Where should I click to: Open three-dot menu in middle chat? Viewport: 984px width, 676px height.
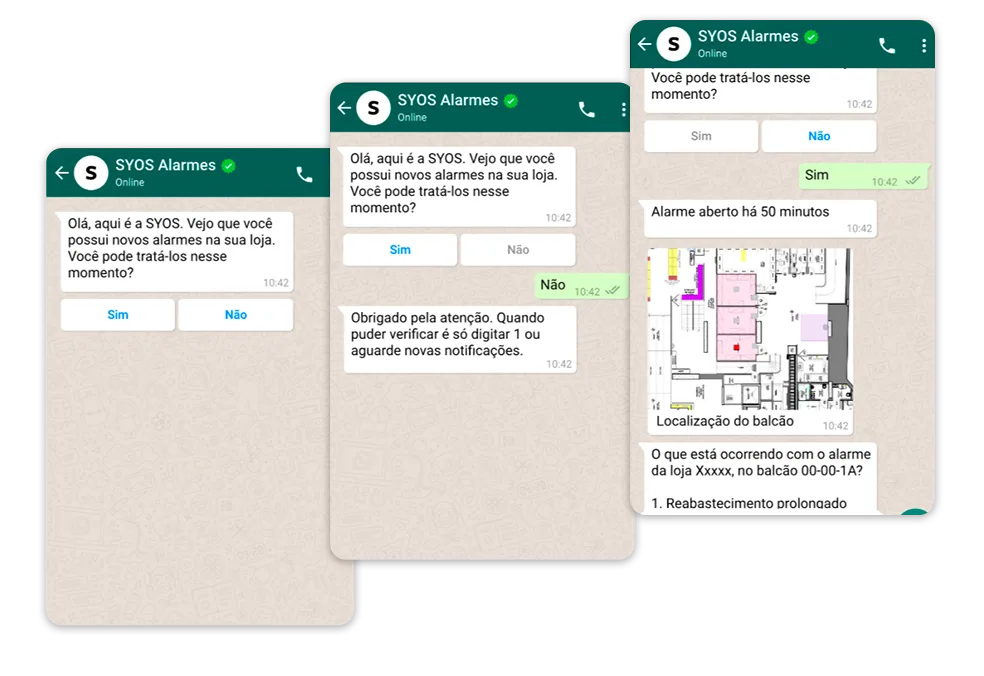coord(623,110)
